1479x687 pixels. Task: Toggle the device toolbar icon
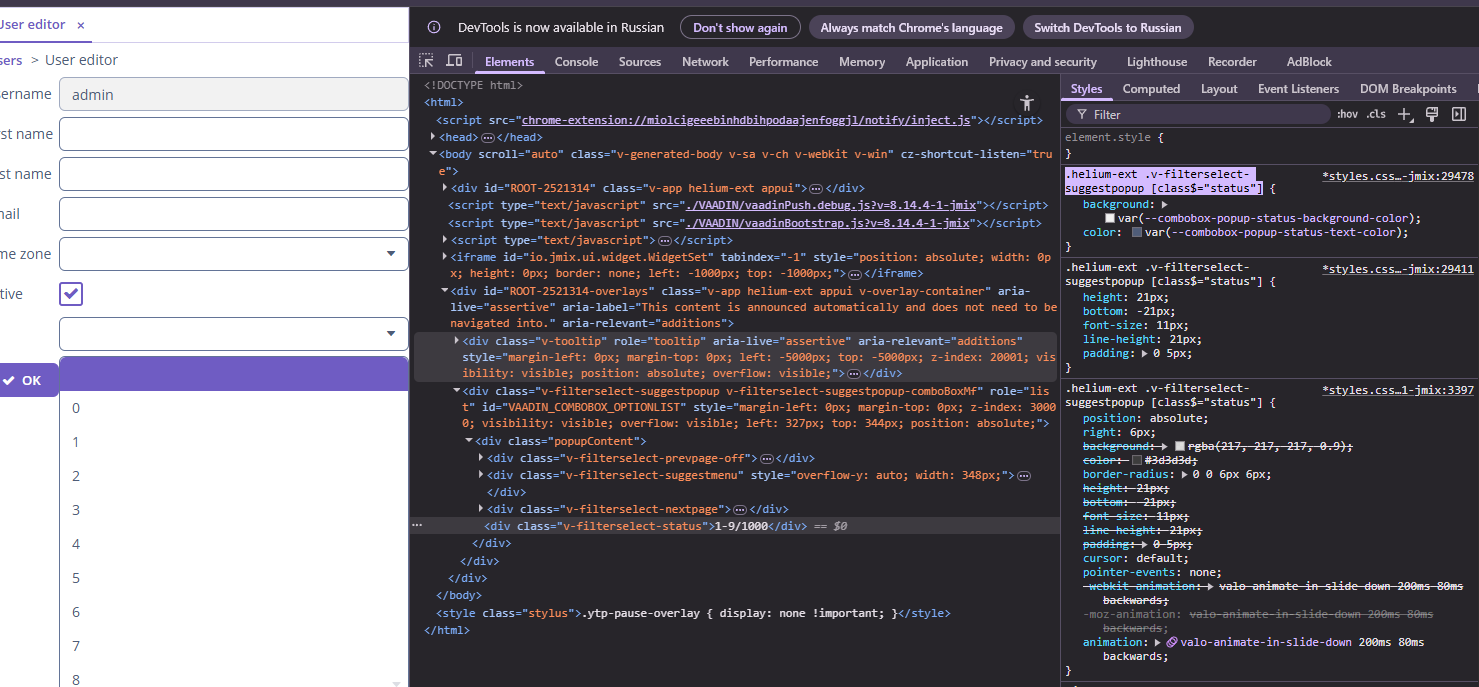click(454, 61)
